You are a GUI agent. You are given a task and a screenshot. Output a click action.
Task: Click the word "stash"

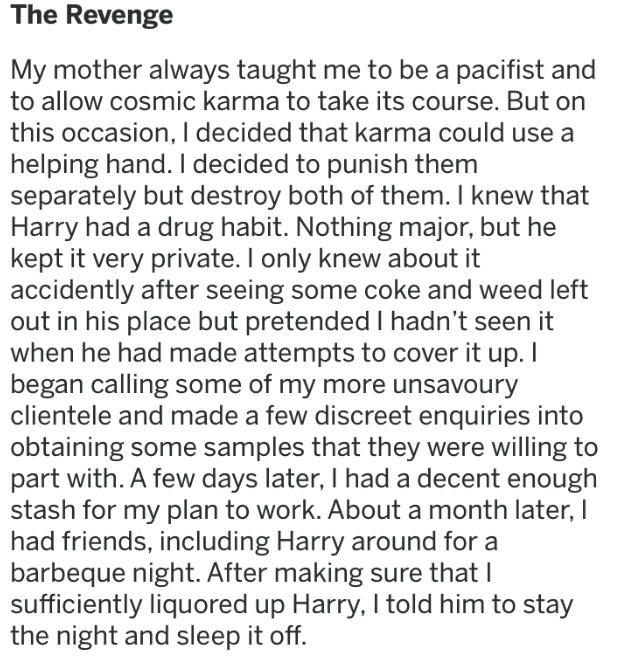pyautogui.click(x=44, y=507)
